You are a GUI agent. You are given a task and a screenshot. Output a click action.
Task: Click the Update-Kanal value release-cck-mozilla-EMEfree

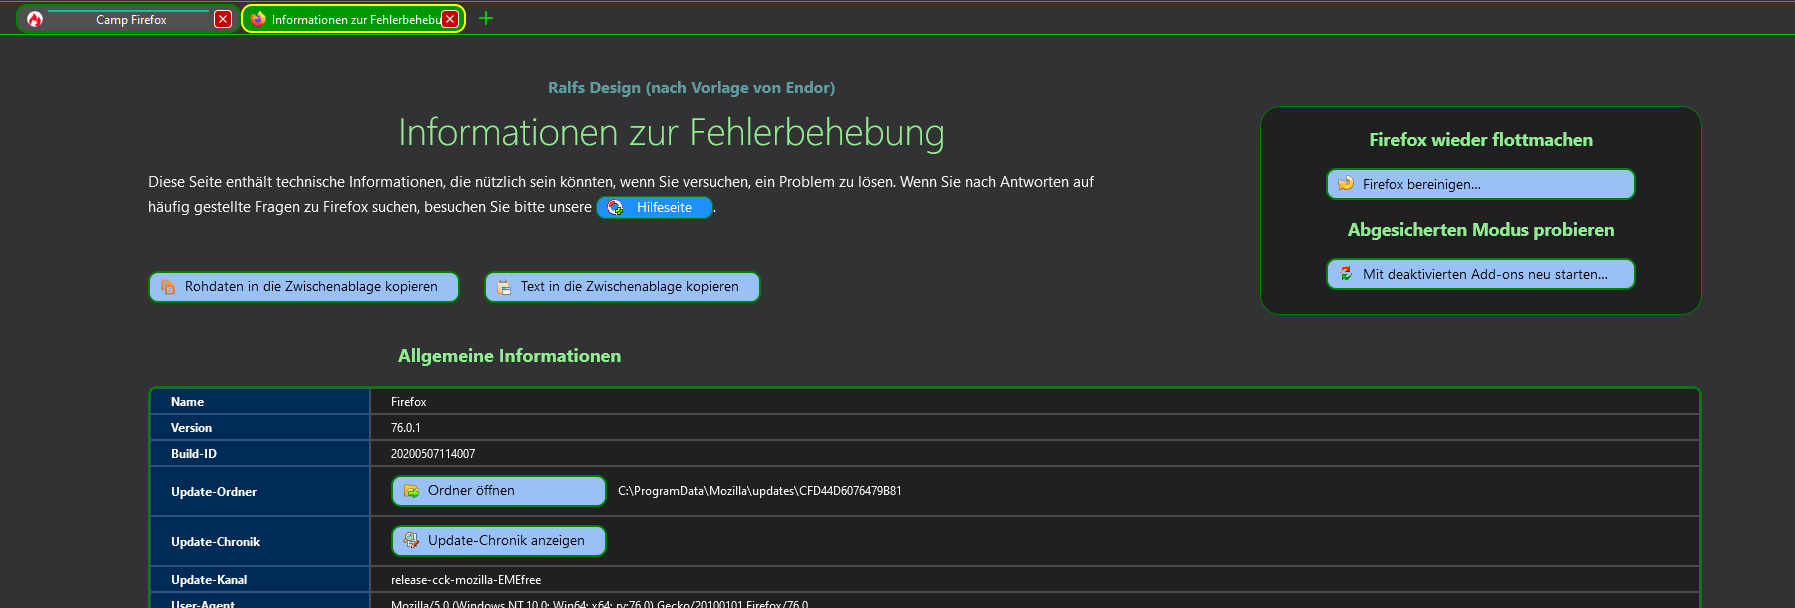465,580
